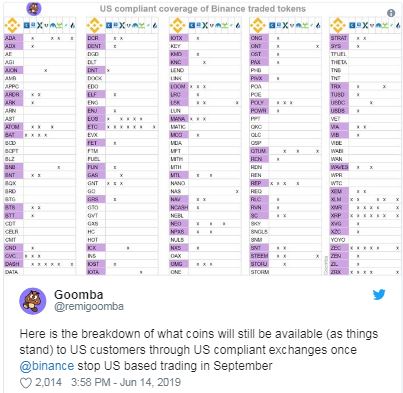Open the token coverage chart image

203,139
